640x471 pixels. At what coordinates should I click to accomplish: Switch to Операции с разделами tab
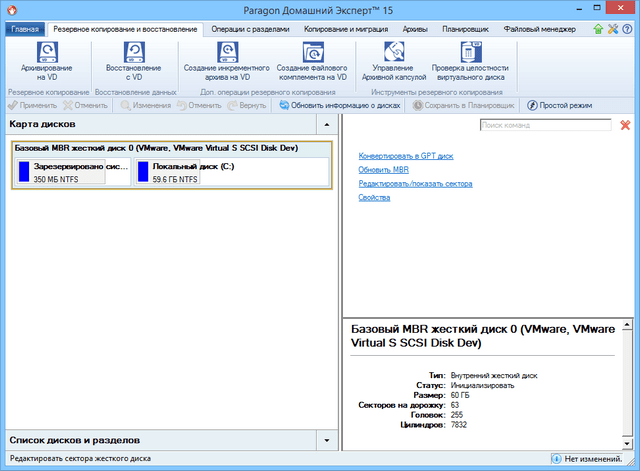(254, 30)
